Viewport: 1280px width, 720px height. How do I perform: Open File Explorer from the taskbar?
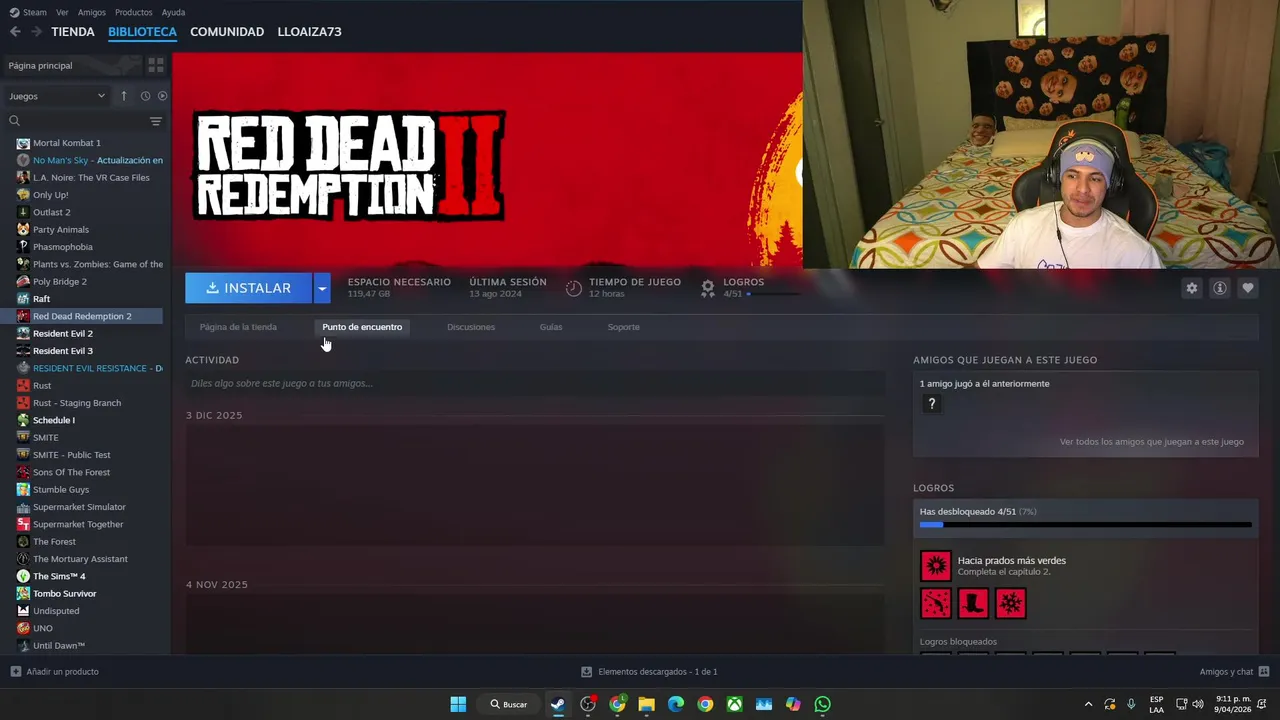(647, 704)
